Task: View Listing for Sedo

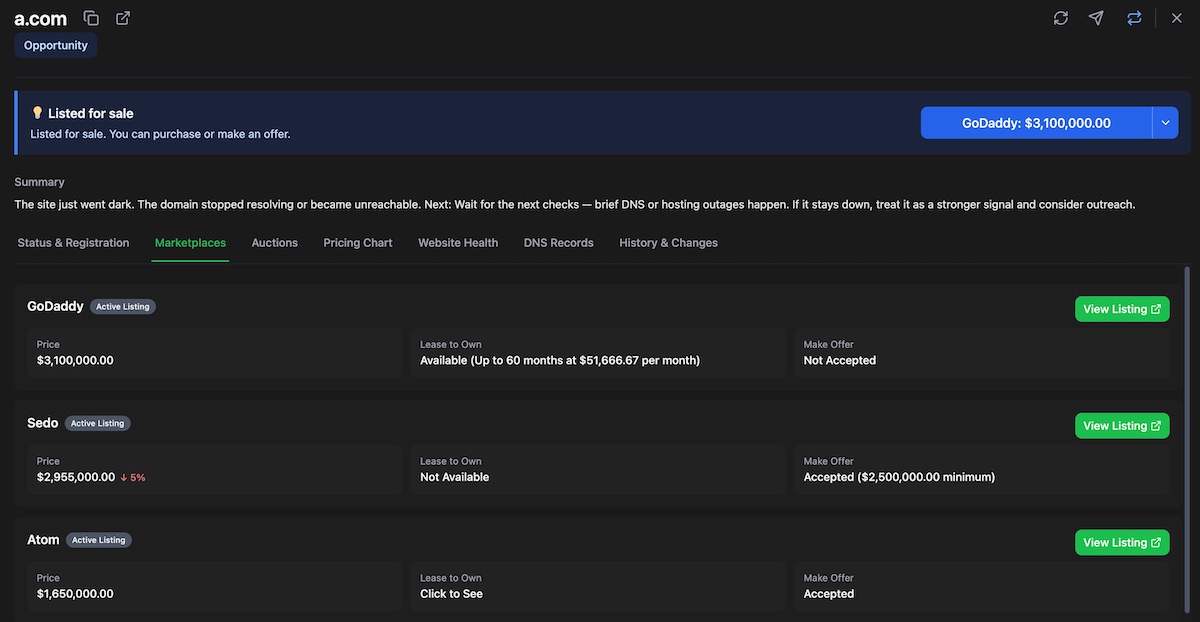Action: [x=1122, y=426]
